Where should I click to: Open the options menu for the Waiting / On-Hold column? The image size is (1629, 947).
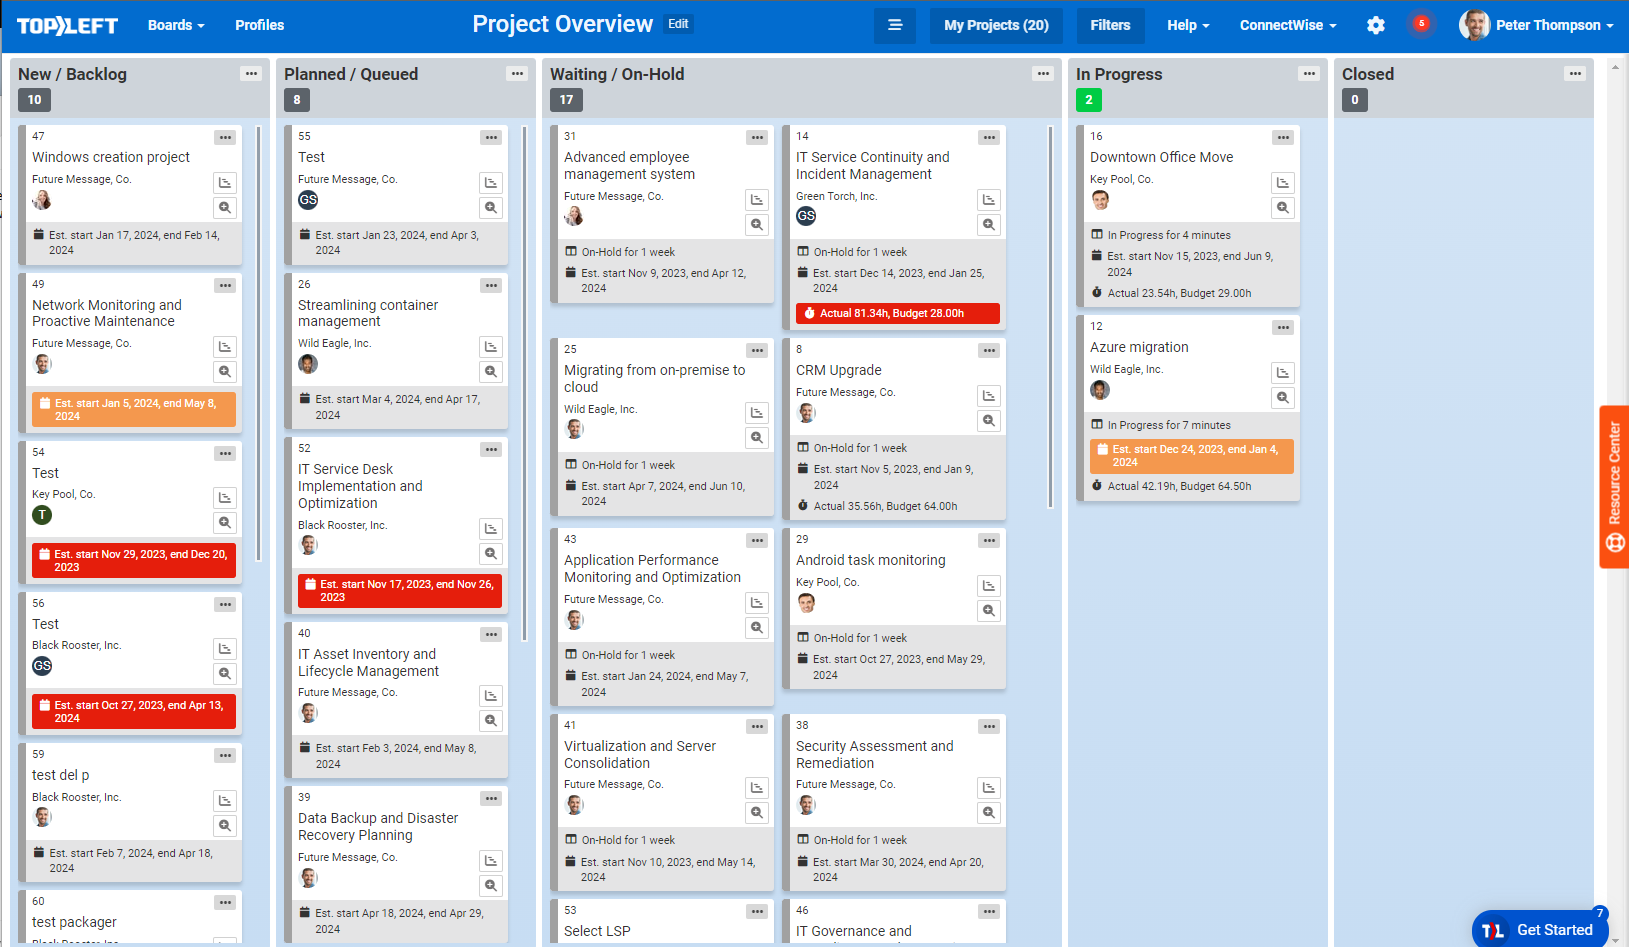pos(1043,73)
